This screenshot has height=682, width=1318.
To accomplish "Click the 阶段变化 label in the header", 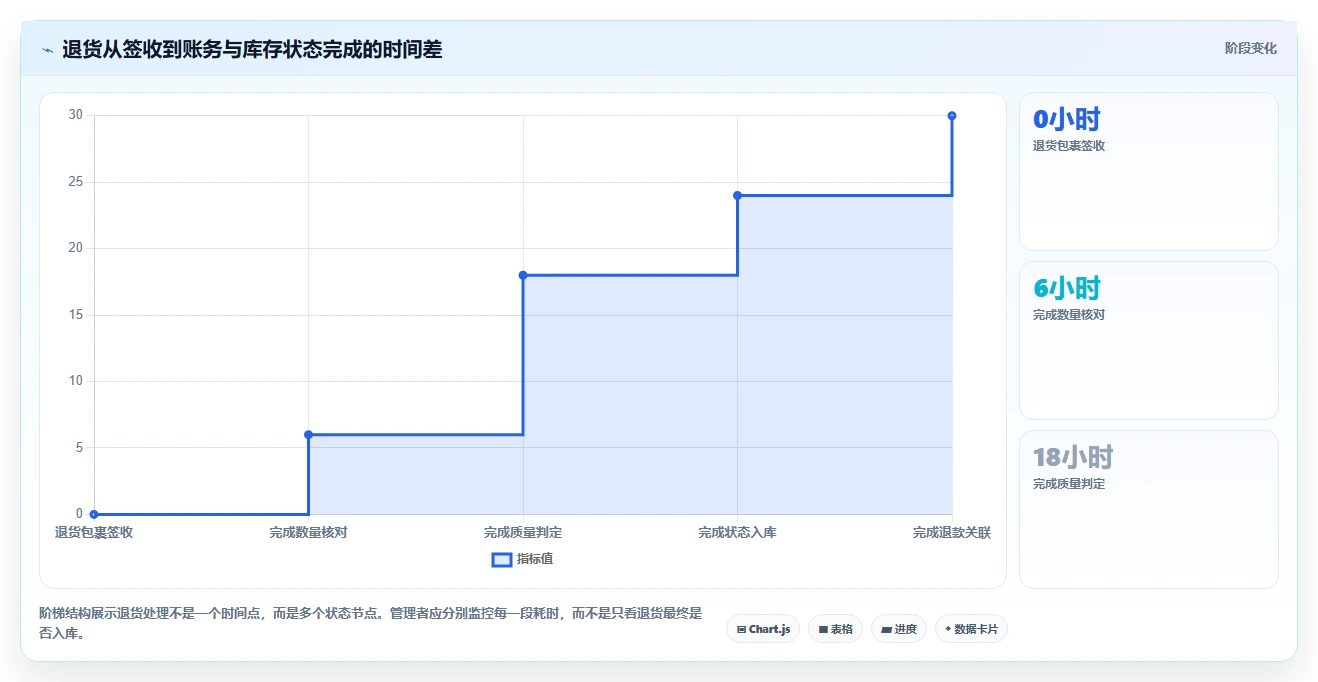I will coord(1250,48).
